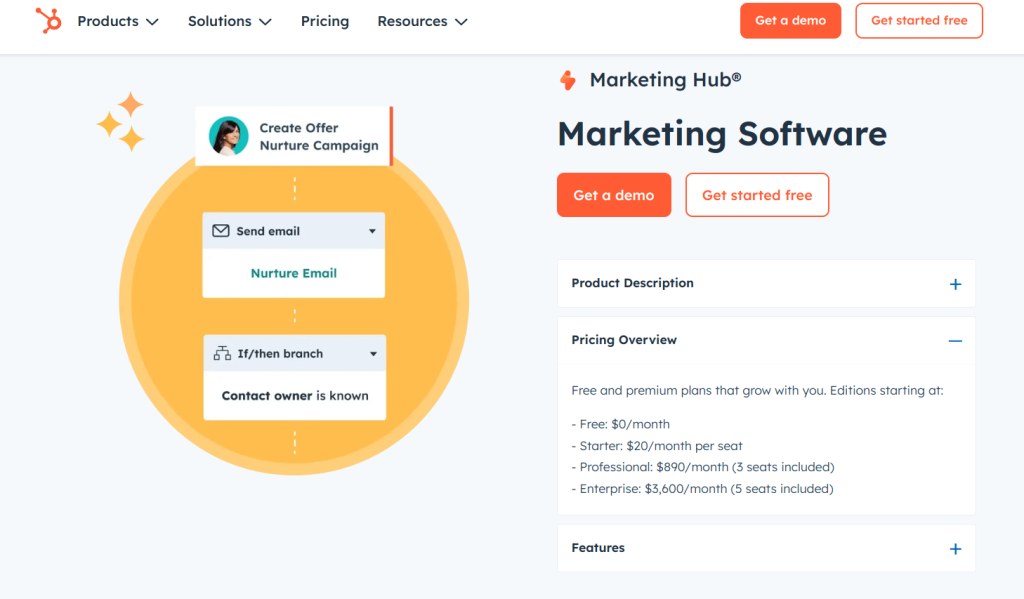Image resolution: width=1024 pixels, height=599 pixels.
Task: Select the Starter: $20/month per seat line
Action: pos(657,445)
